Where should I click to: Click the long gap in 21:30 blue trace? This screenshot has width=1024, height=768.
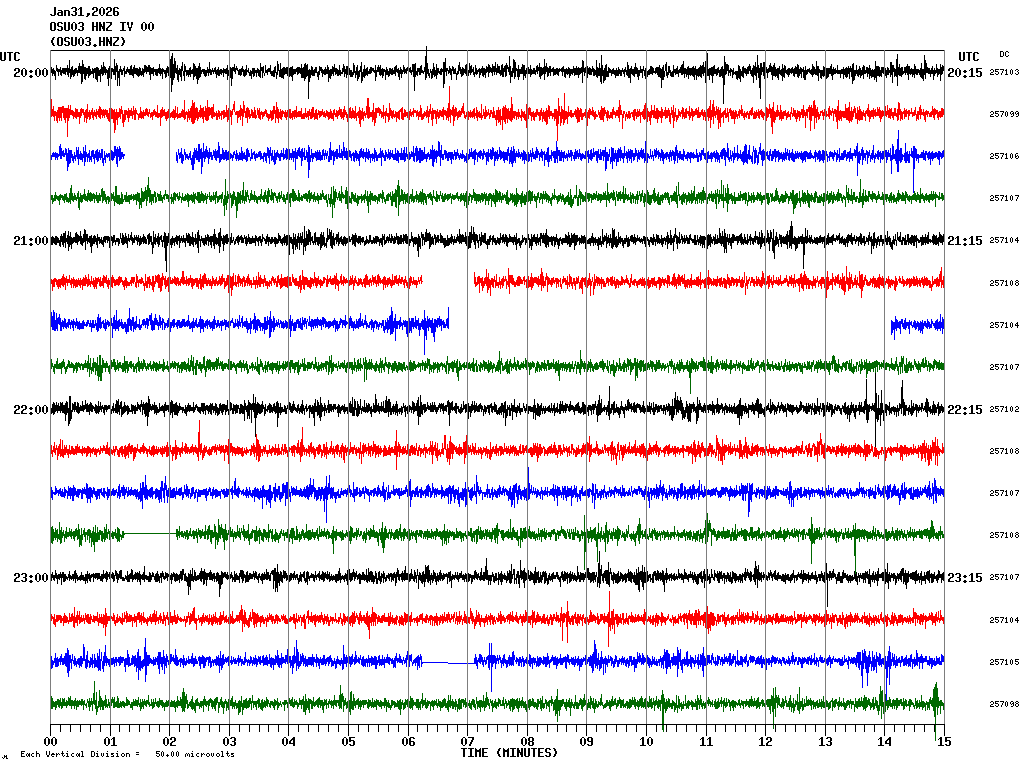click(669, 324)
